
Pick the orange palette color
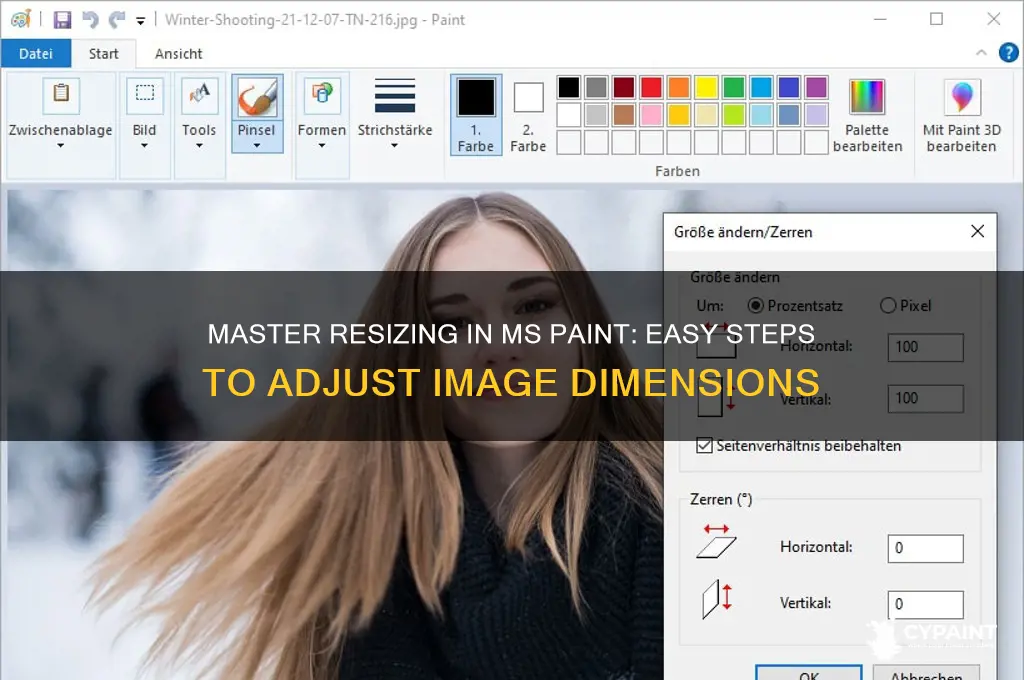tap(679, 88)
